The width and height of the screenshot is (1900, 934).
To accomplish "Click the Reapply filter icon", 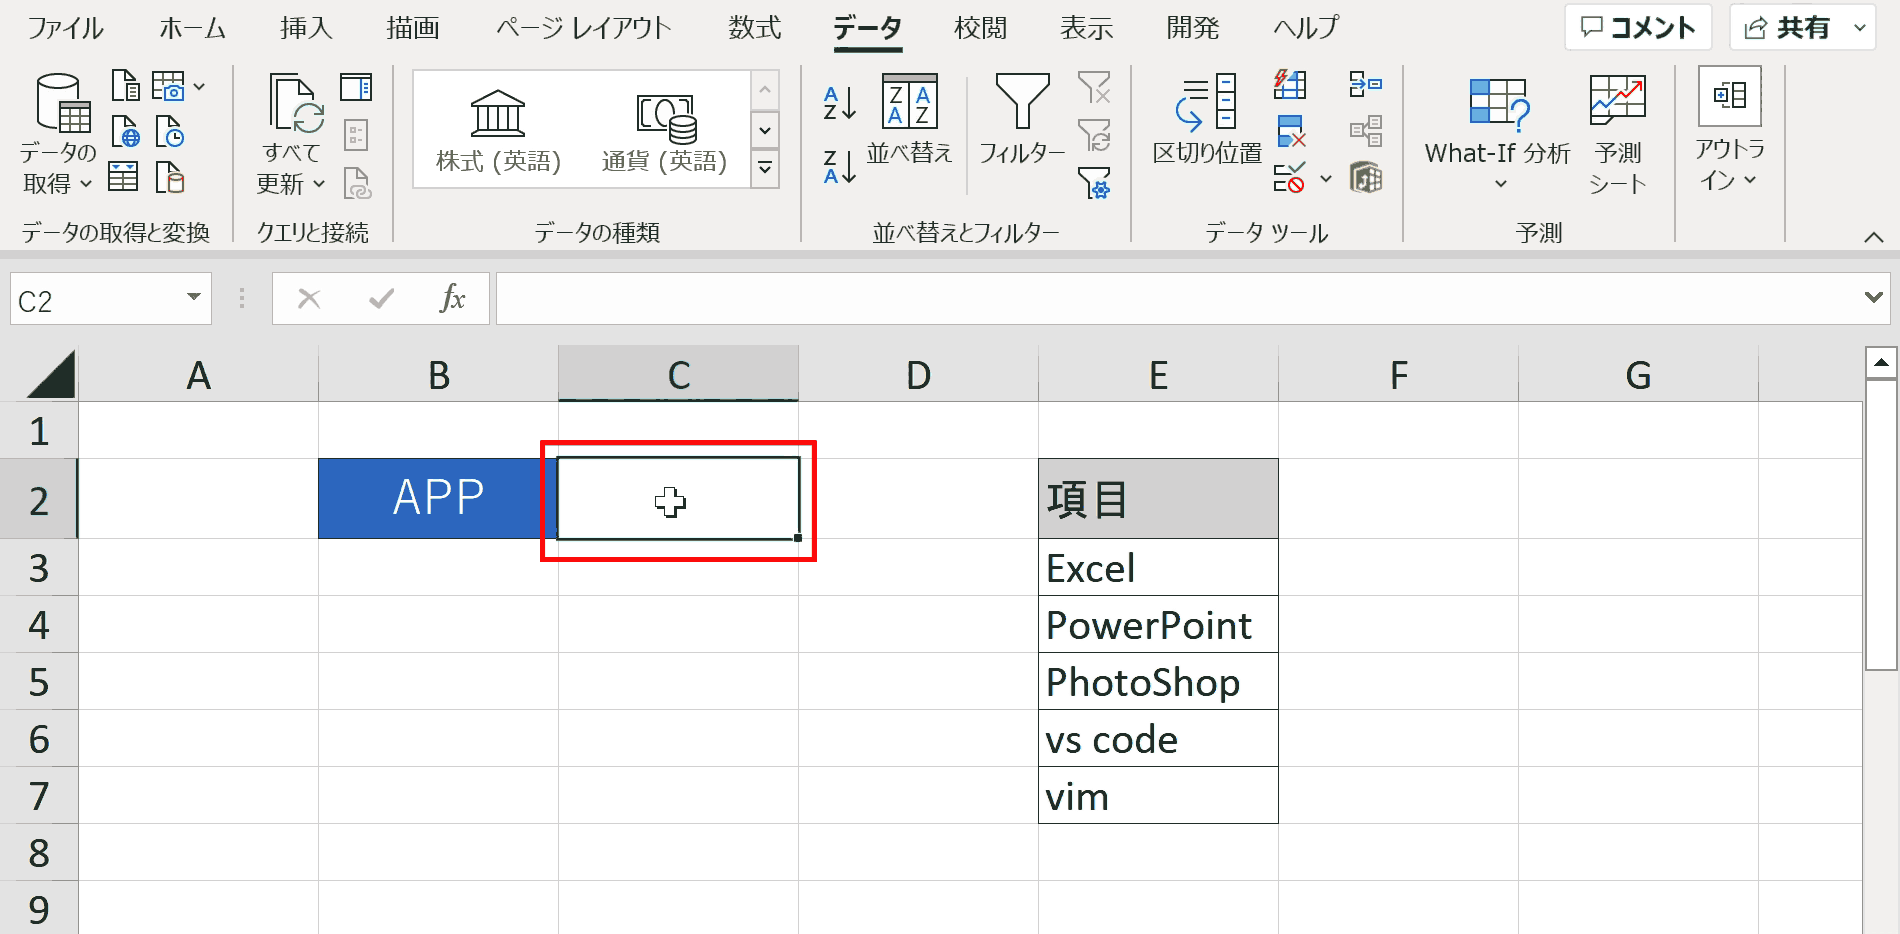I will coord(1094,134).
